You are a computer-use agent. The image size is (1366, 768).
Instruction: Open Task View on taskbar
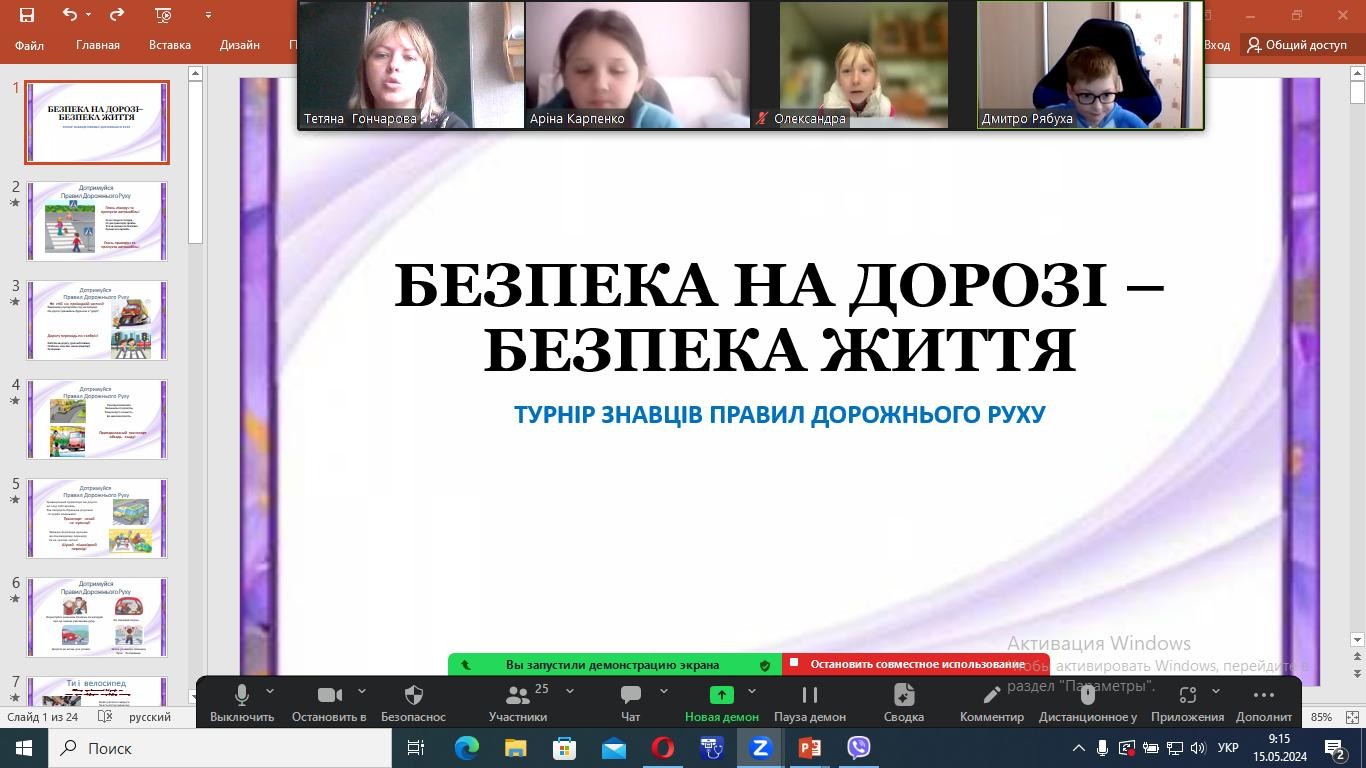point(416,748)
